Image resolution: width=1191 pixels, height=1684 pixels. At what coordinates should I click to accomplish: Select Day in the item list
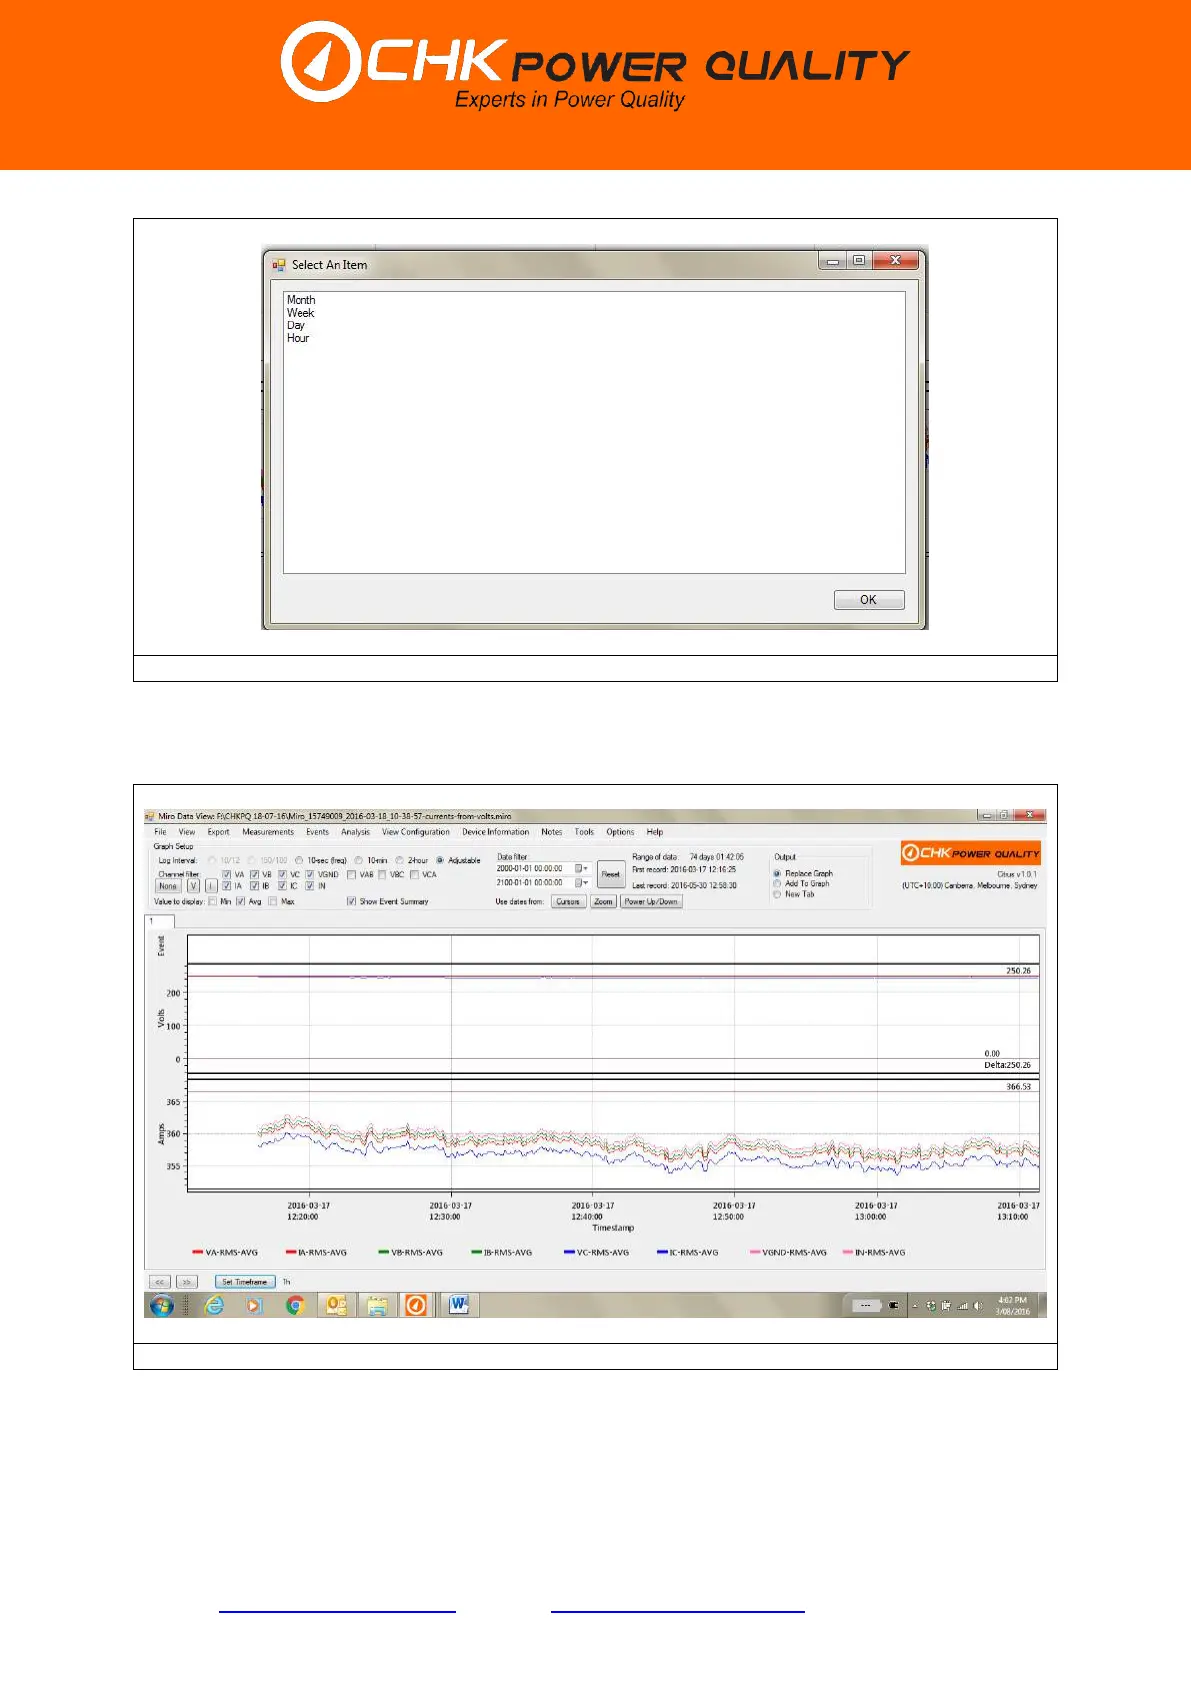[296, 325]
